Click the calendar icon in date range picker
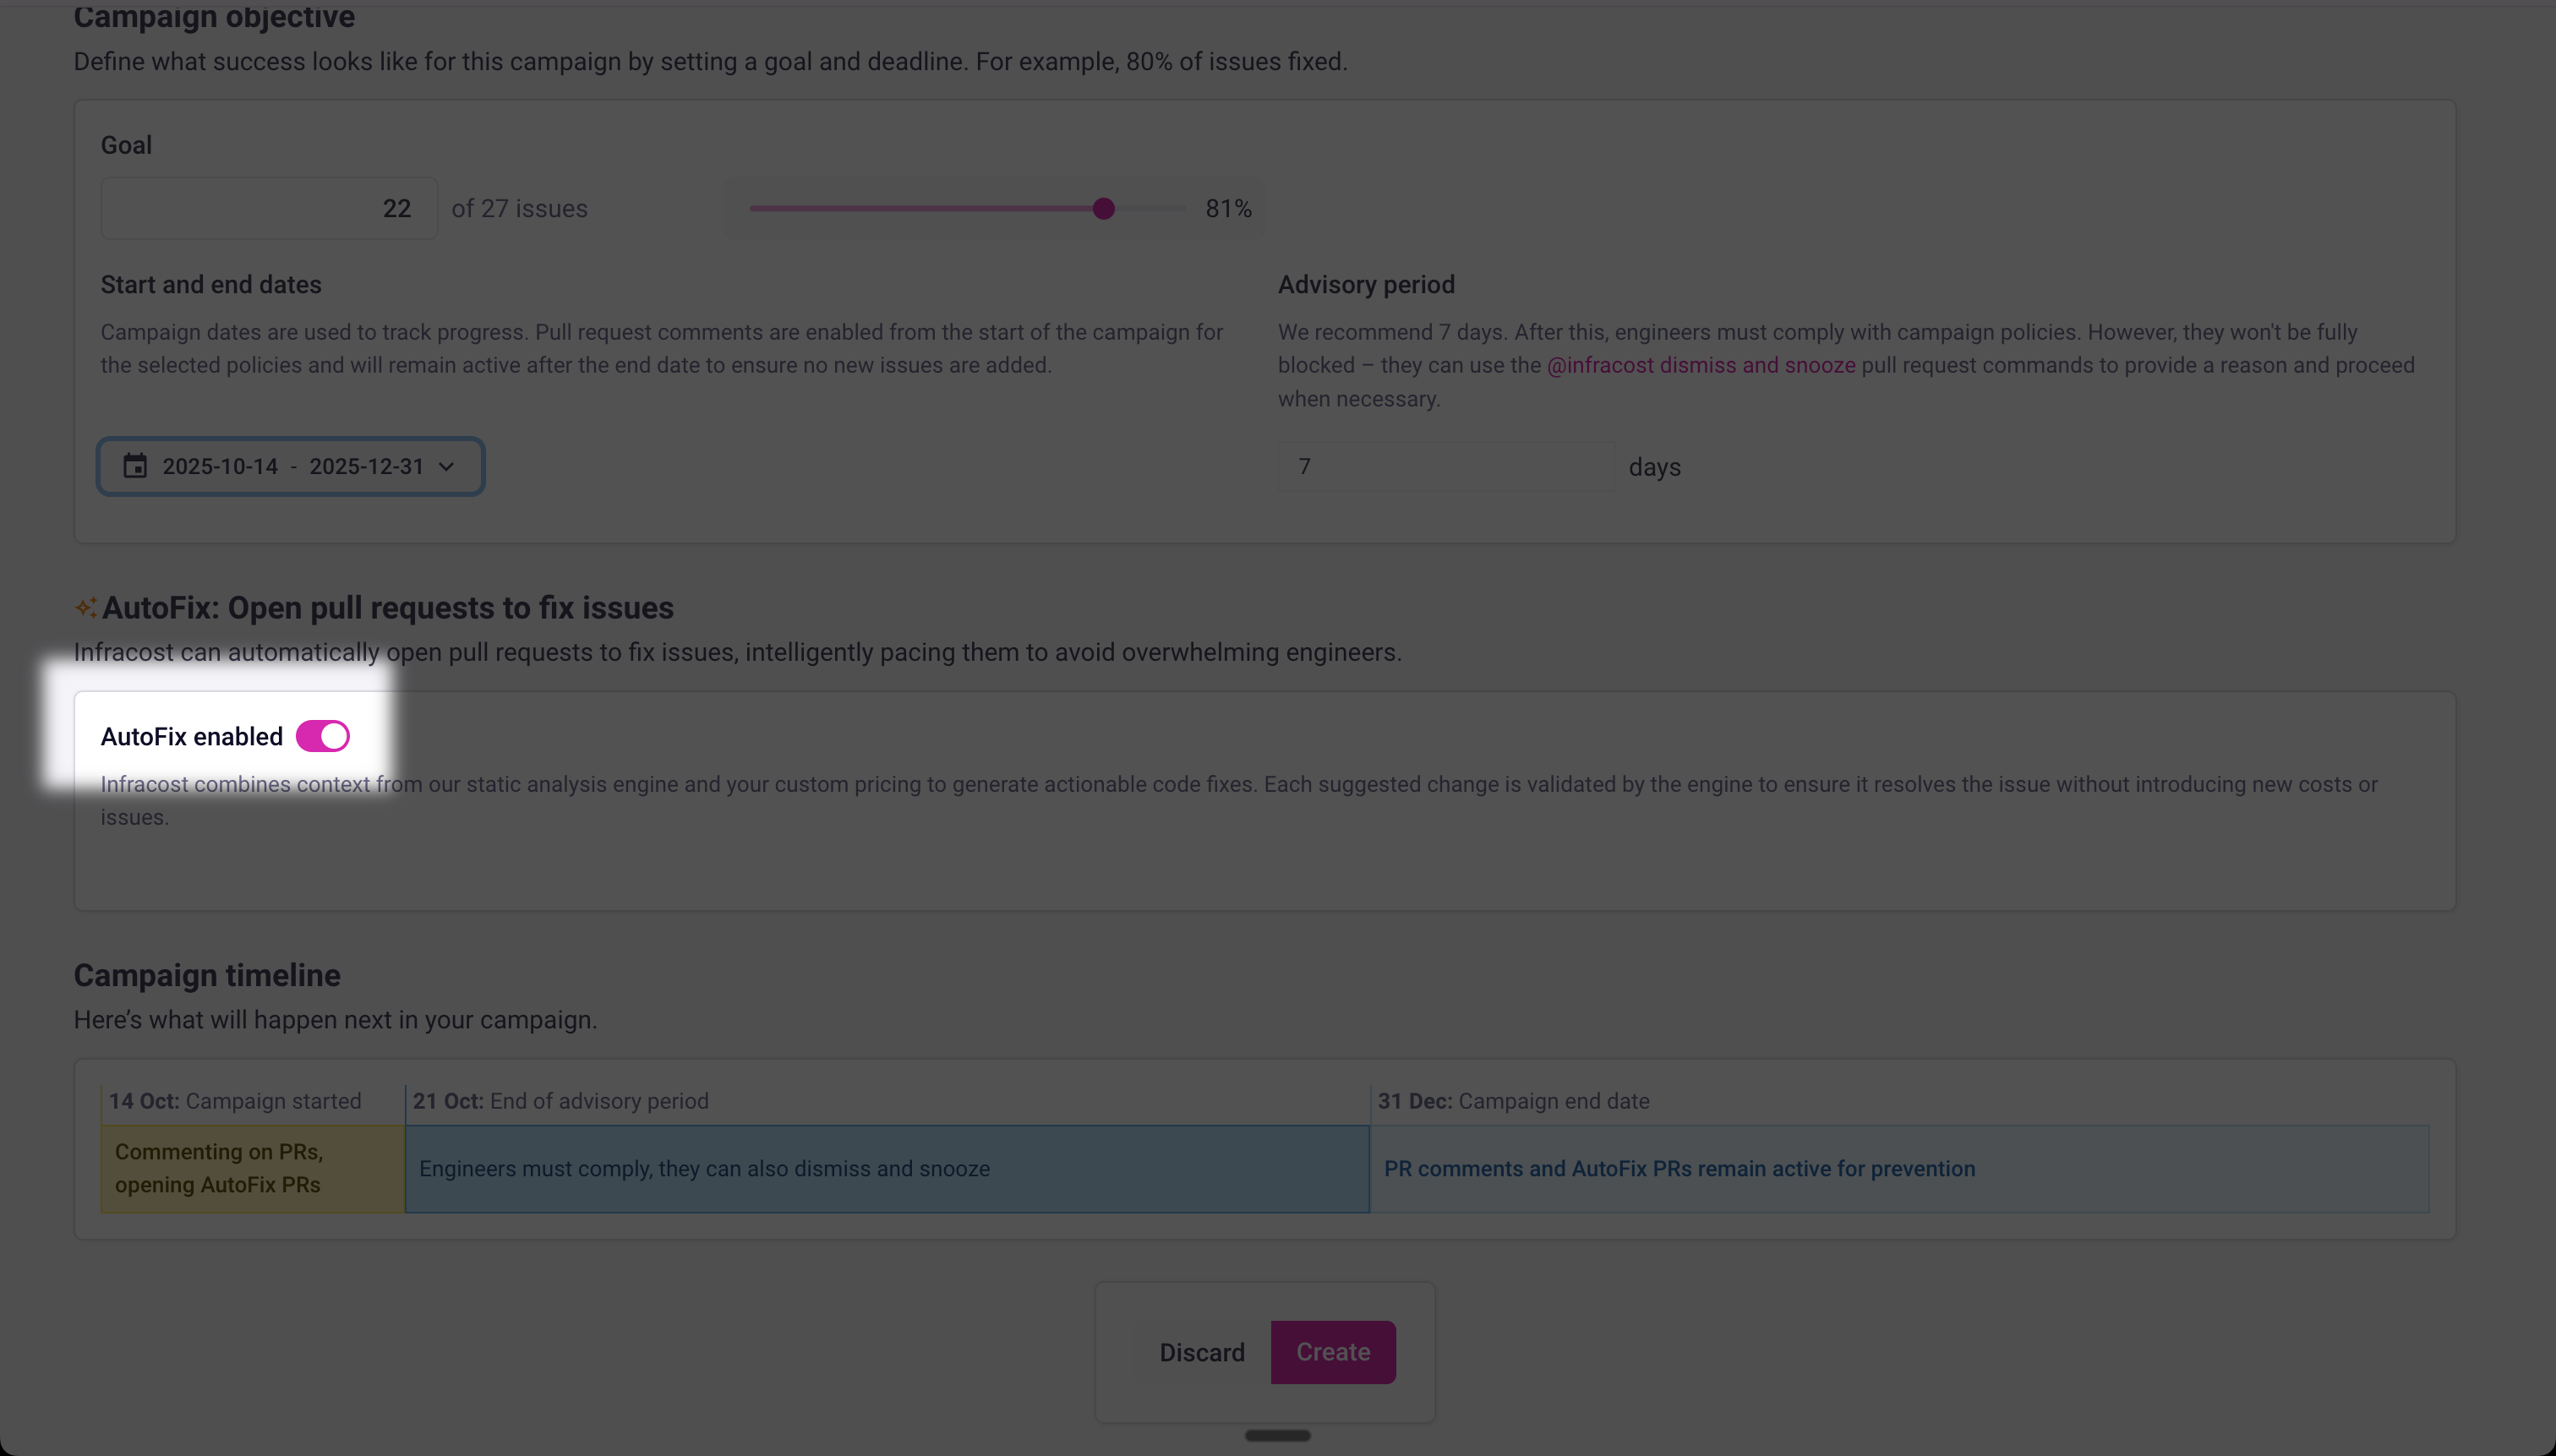 135,466
